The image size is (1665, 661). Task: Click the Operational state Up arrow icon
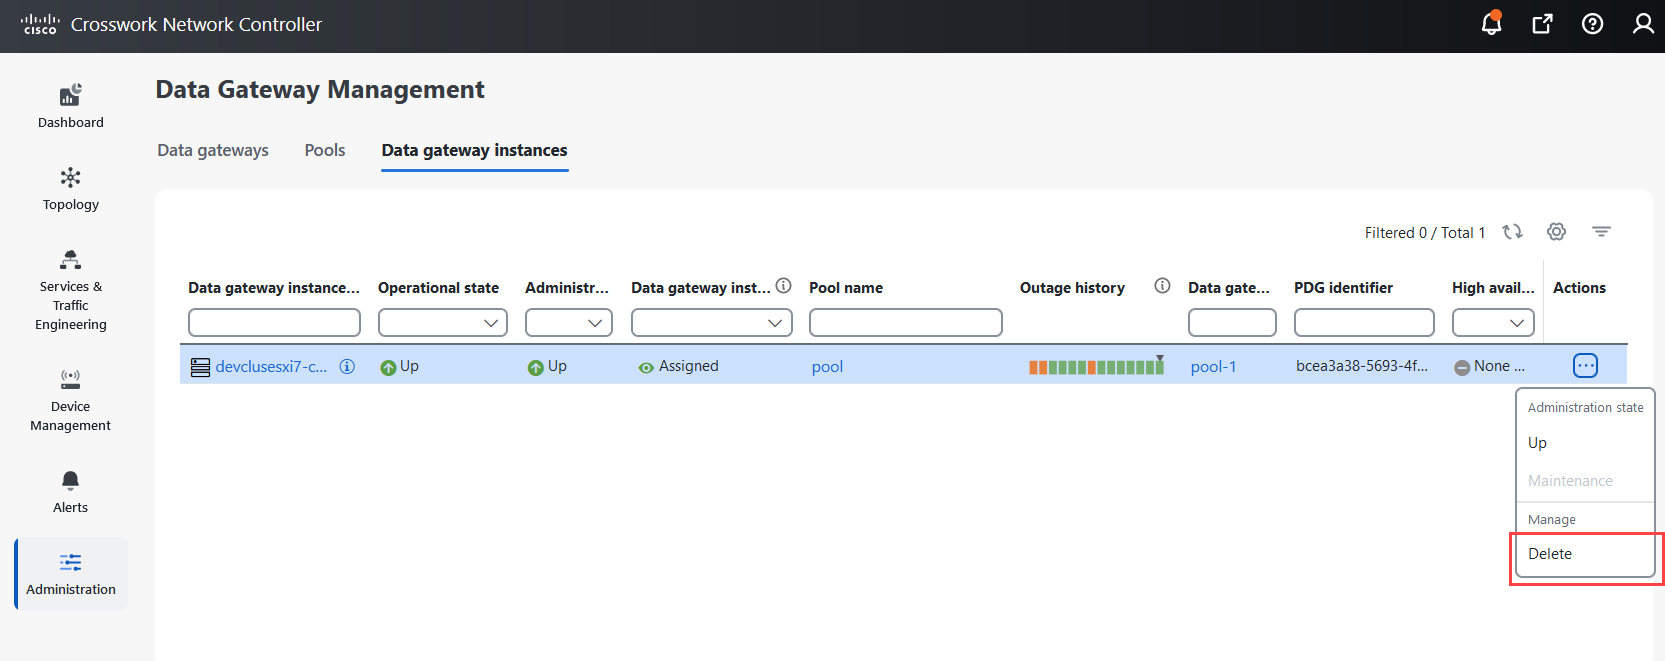click(x=388, y=368)
